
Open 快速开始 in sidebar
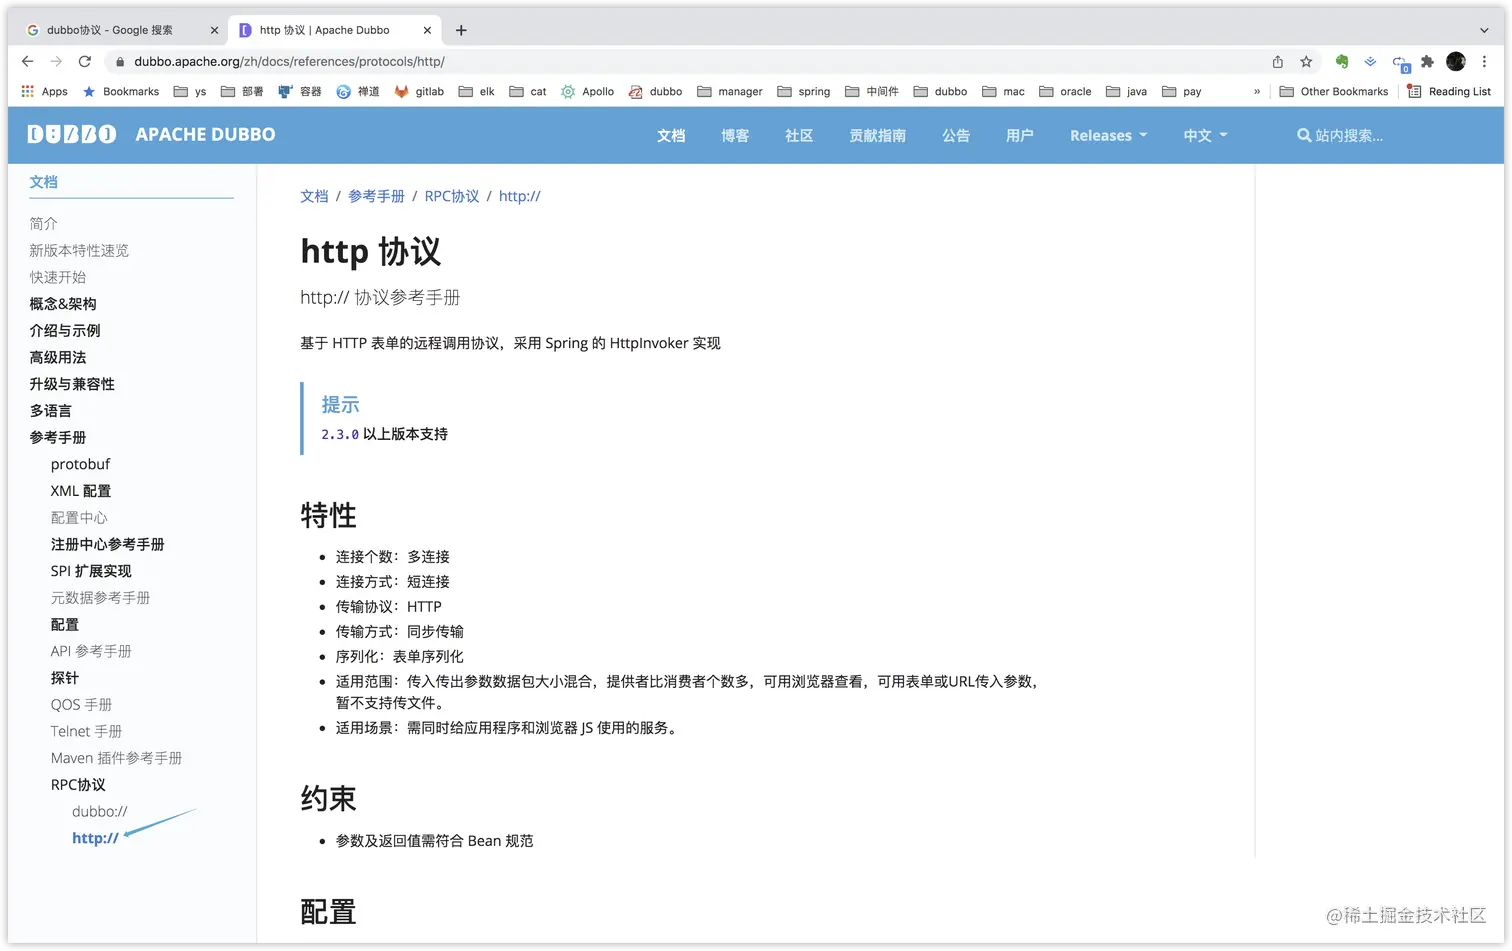(x=57, y=277)
